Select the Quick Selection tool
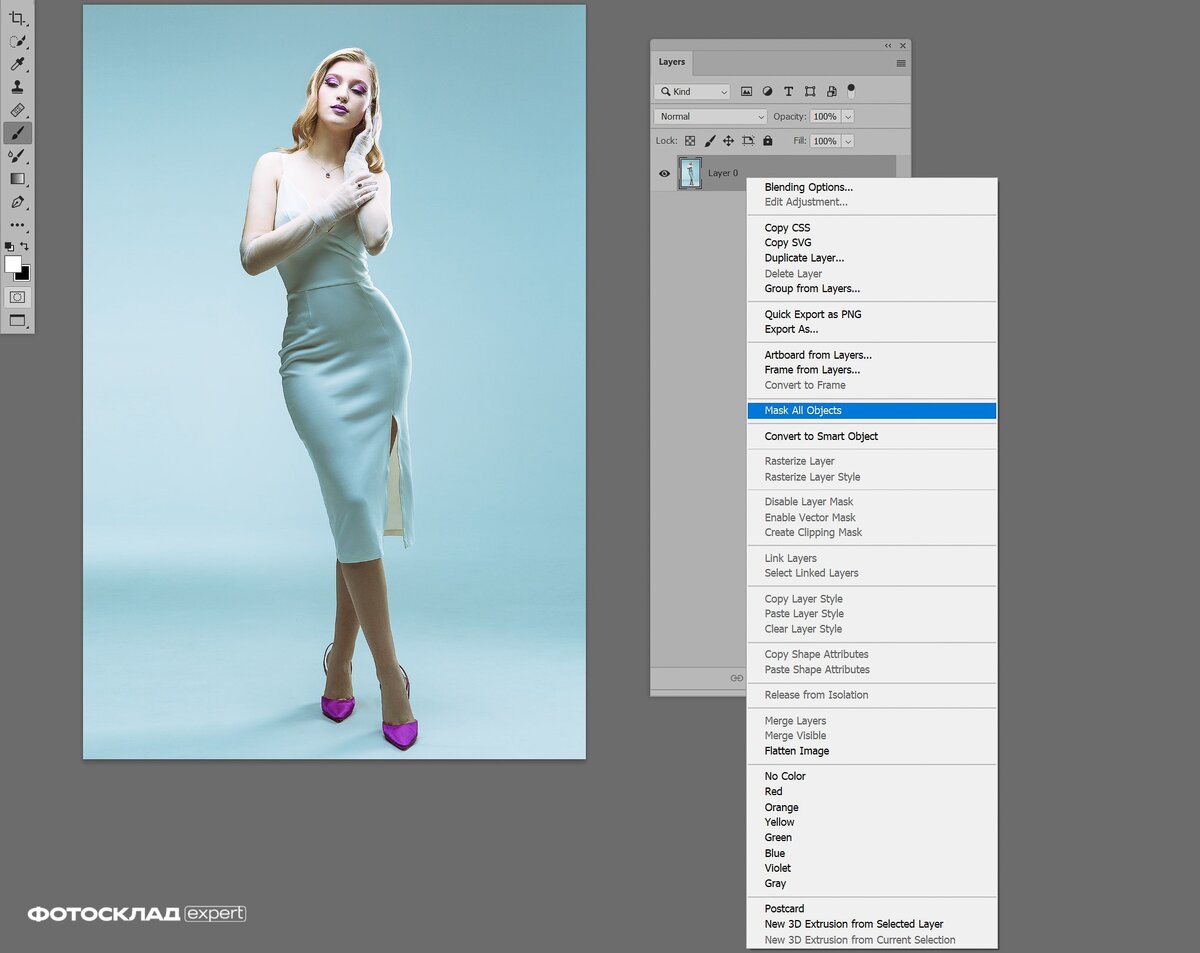Viewport: 1200px width, 953px height. (x=17, y=41)
